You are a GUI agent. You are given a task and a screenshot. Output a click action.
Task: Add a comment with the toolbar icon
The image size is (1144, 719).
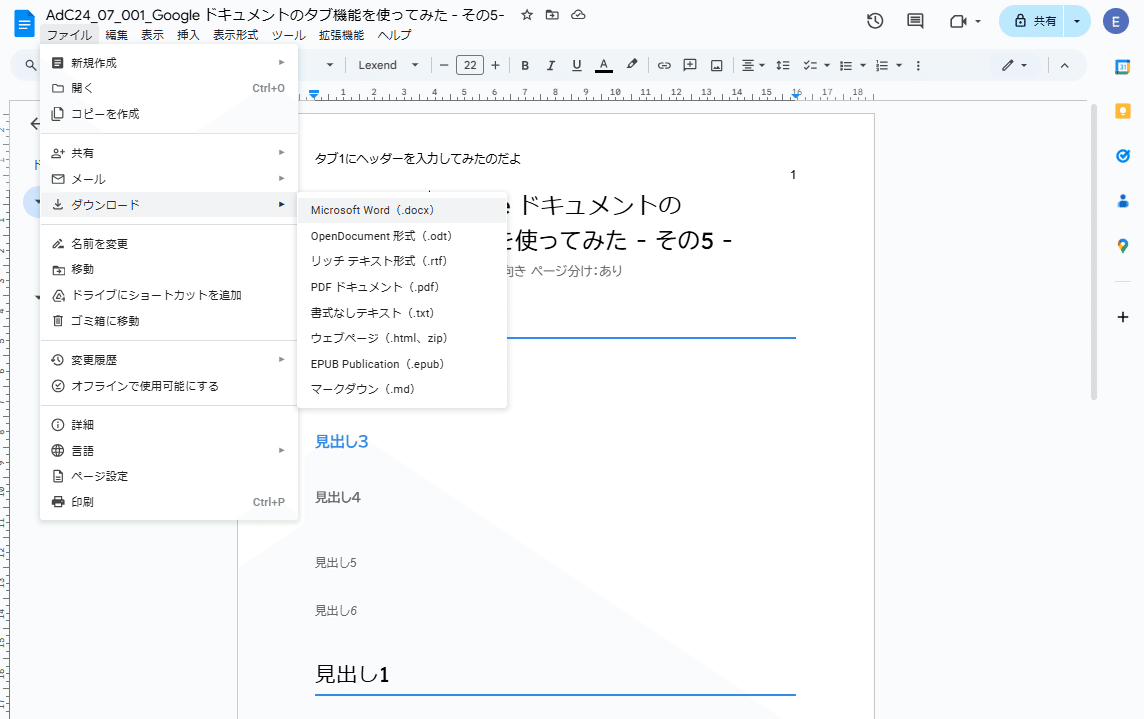click(x=689, y=66)
